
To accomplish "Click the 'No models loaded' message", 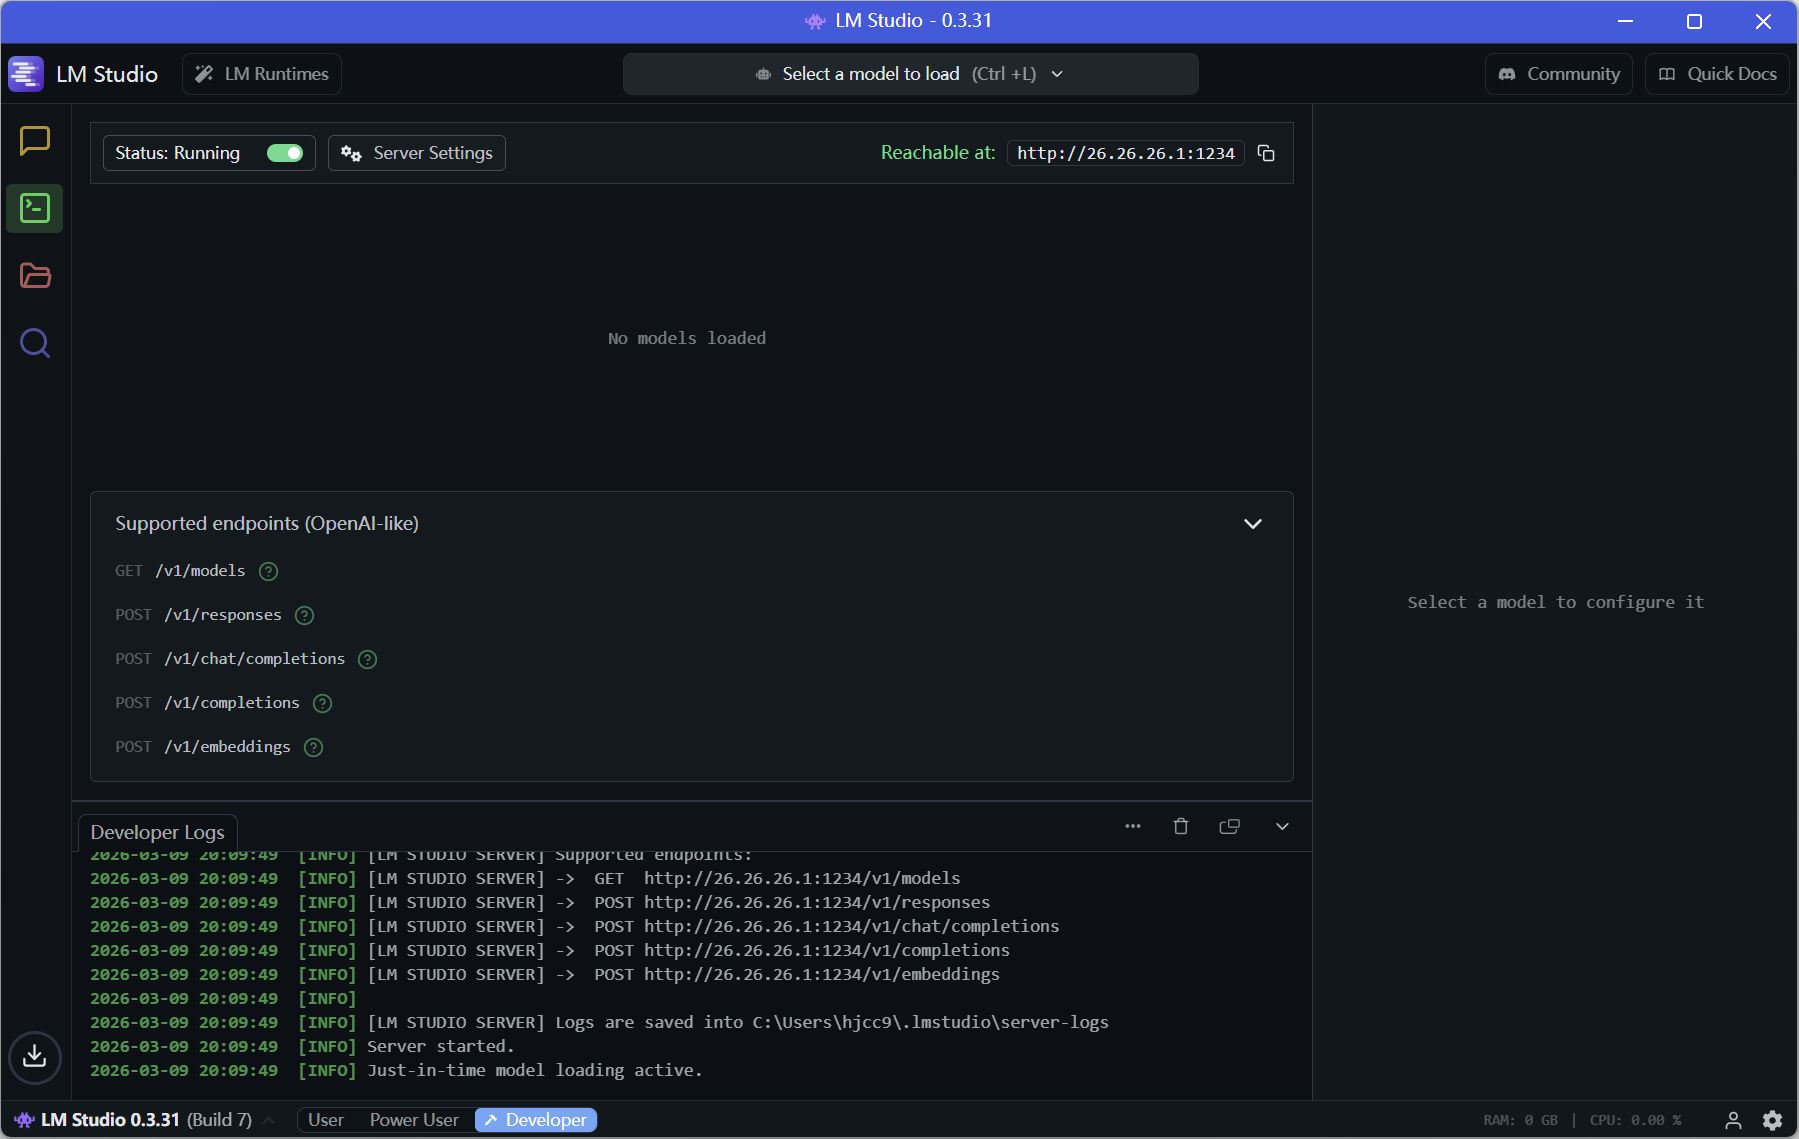I will coord(687,338).
